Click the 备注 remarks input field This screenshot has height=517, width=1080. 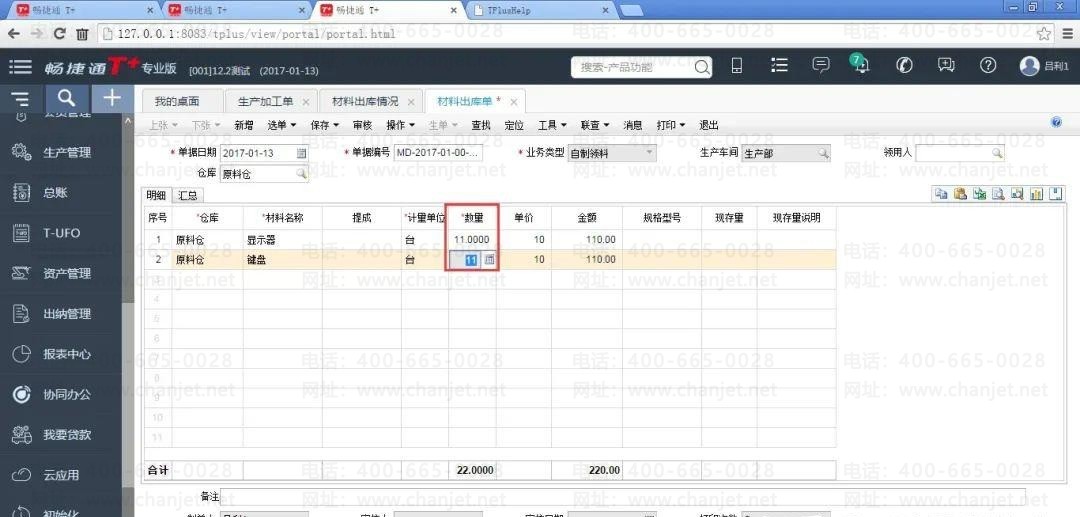(622, 496)
